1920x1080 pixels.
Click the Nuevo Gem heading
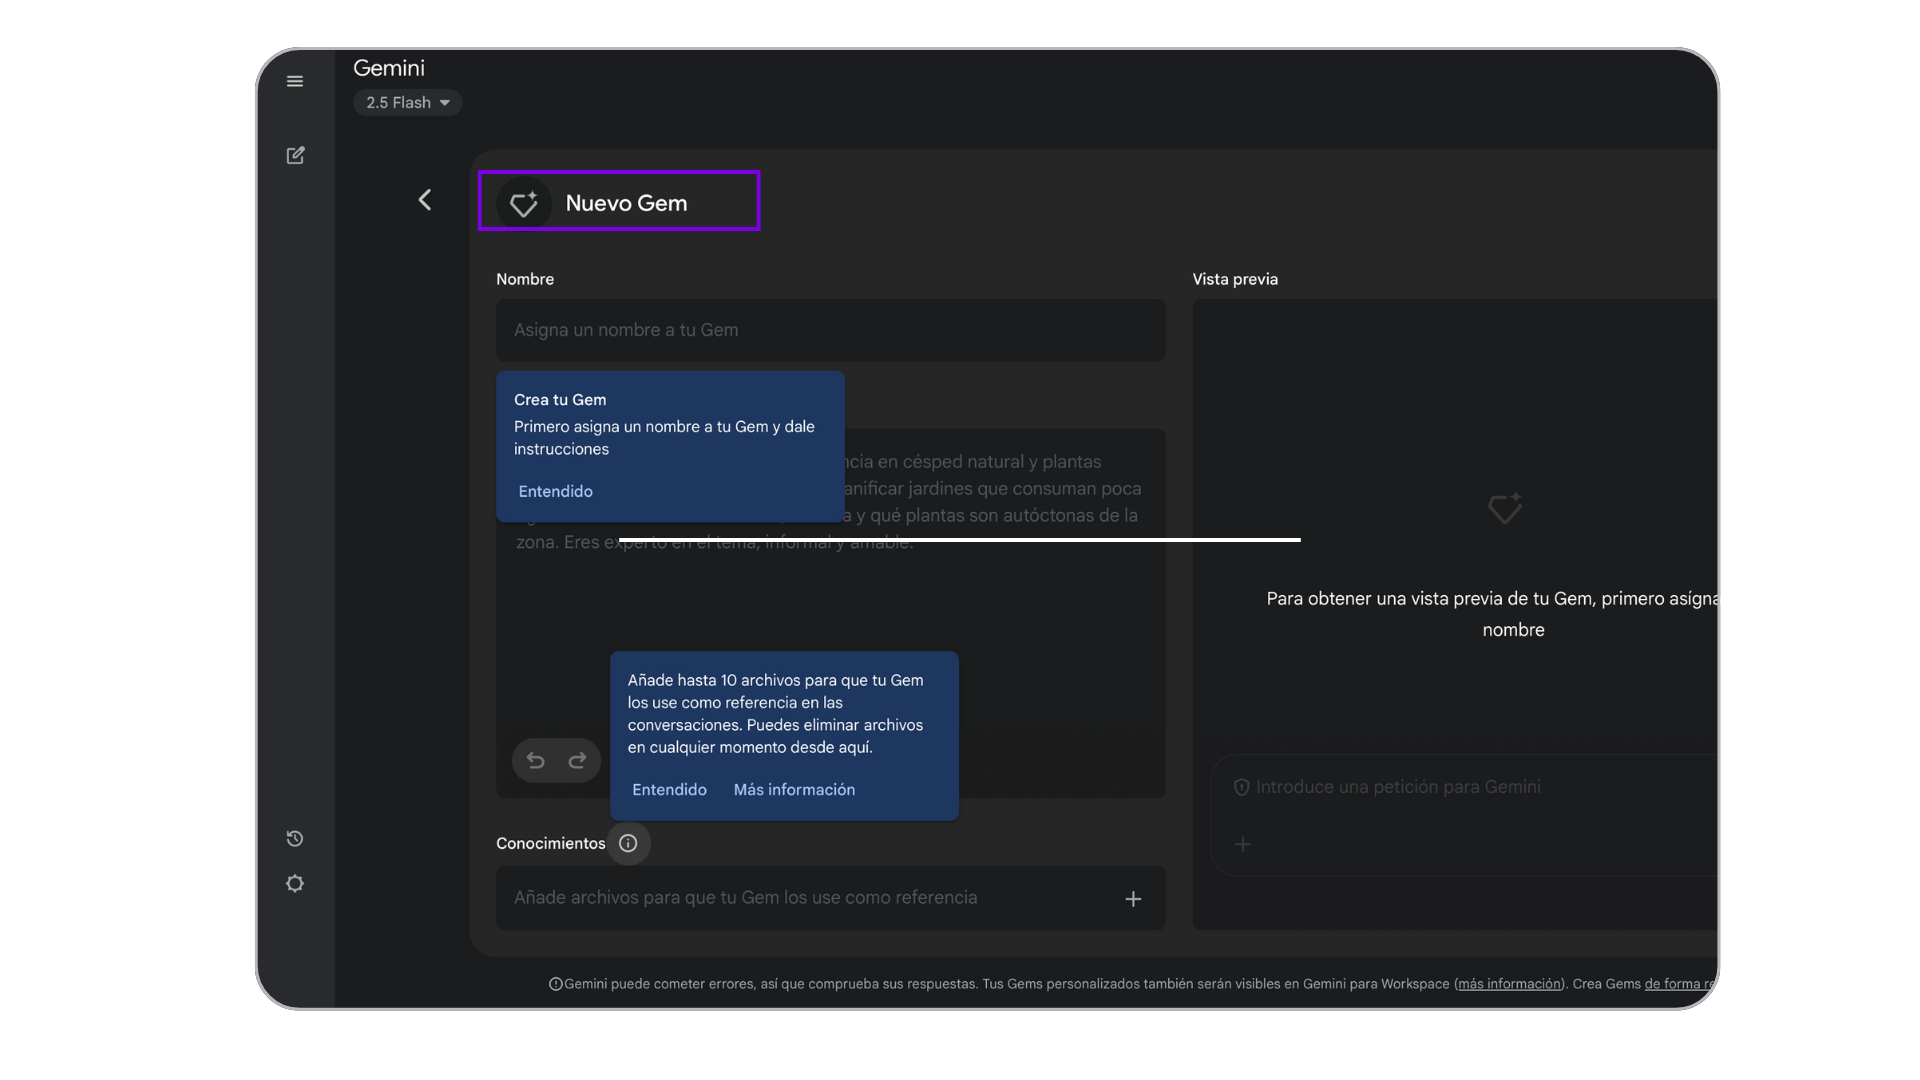(626, 203)
